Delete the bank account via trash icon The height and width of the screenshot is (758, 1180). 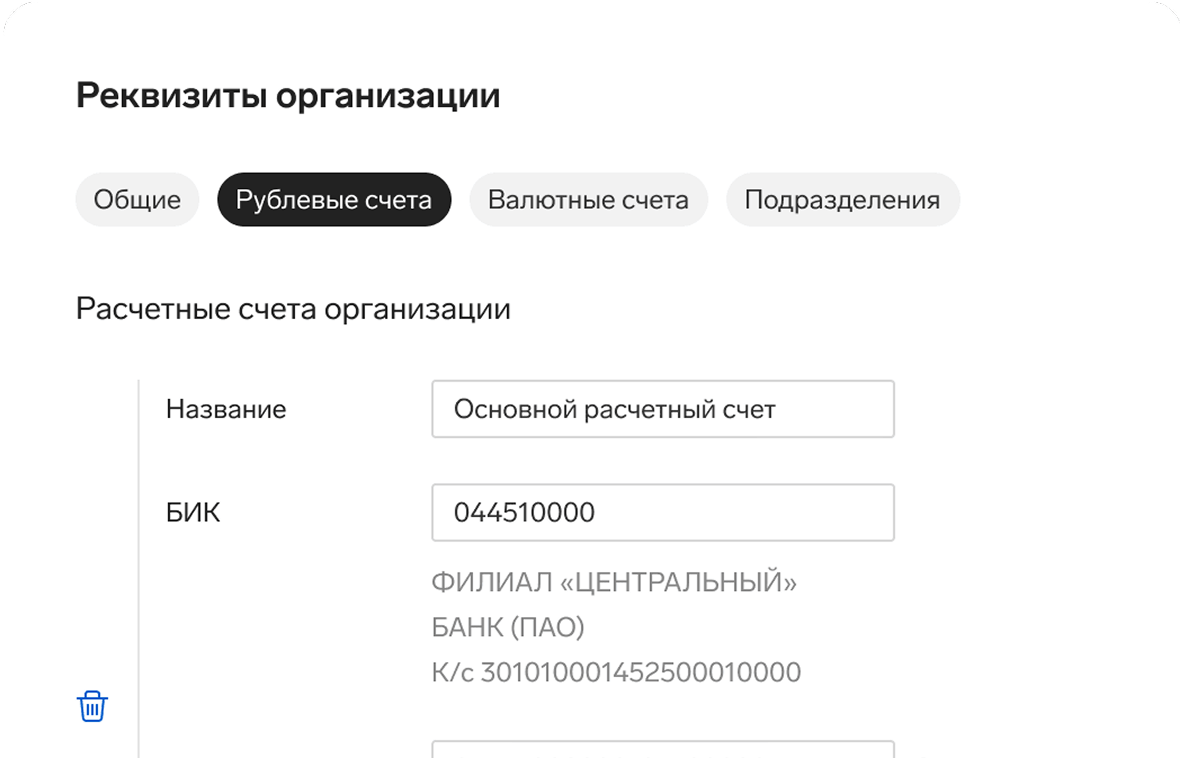click(x=91, y=705)
